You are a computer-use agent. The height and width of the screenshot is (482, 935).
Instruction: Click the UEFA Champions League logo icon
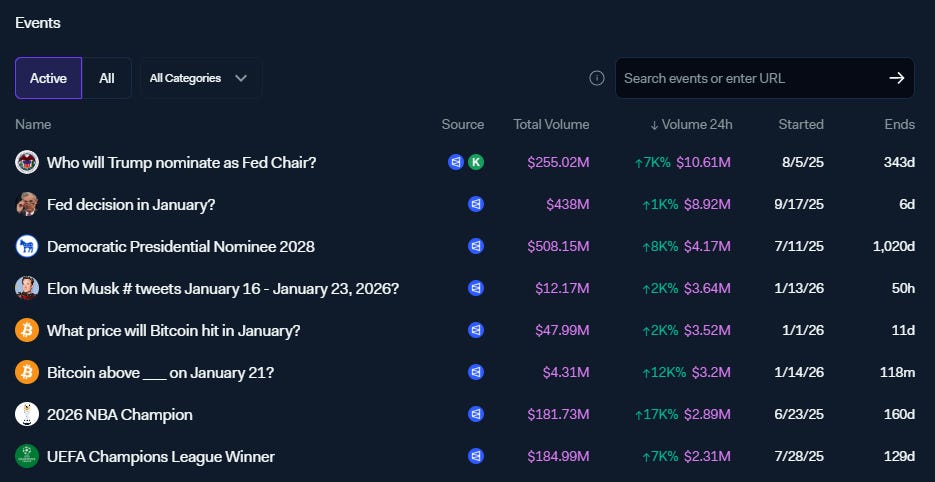tap(27, 456)
